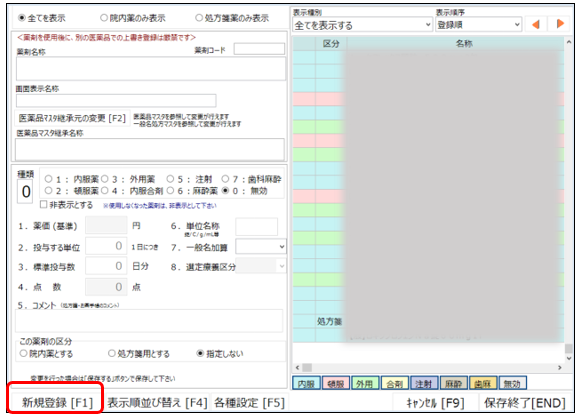Click the 合剤 color legend swatch
585x420 pixels.
pyautogui.click(x=395, y=383)
